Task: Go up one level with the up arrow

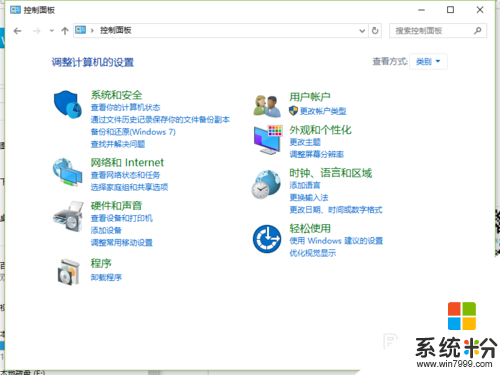Action: [65, 31]
